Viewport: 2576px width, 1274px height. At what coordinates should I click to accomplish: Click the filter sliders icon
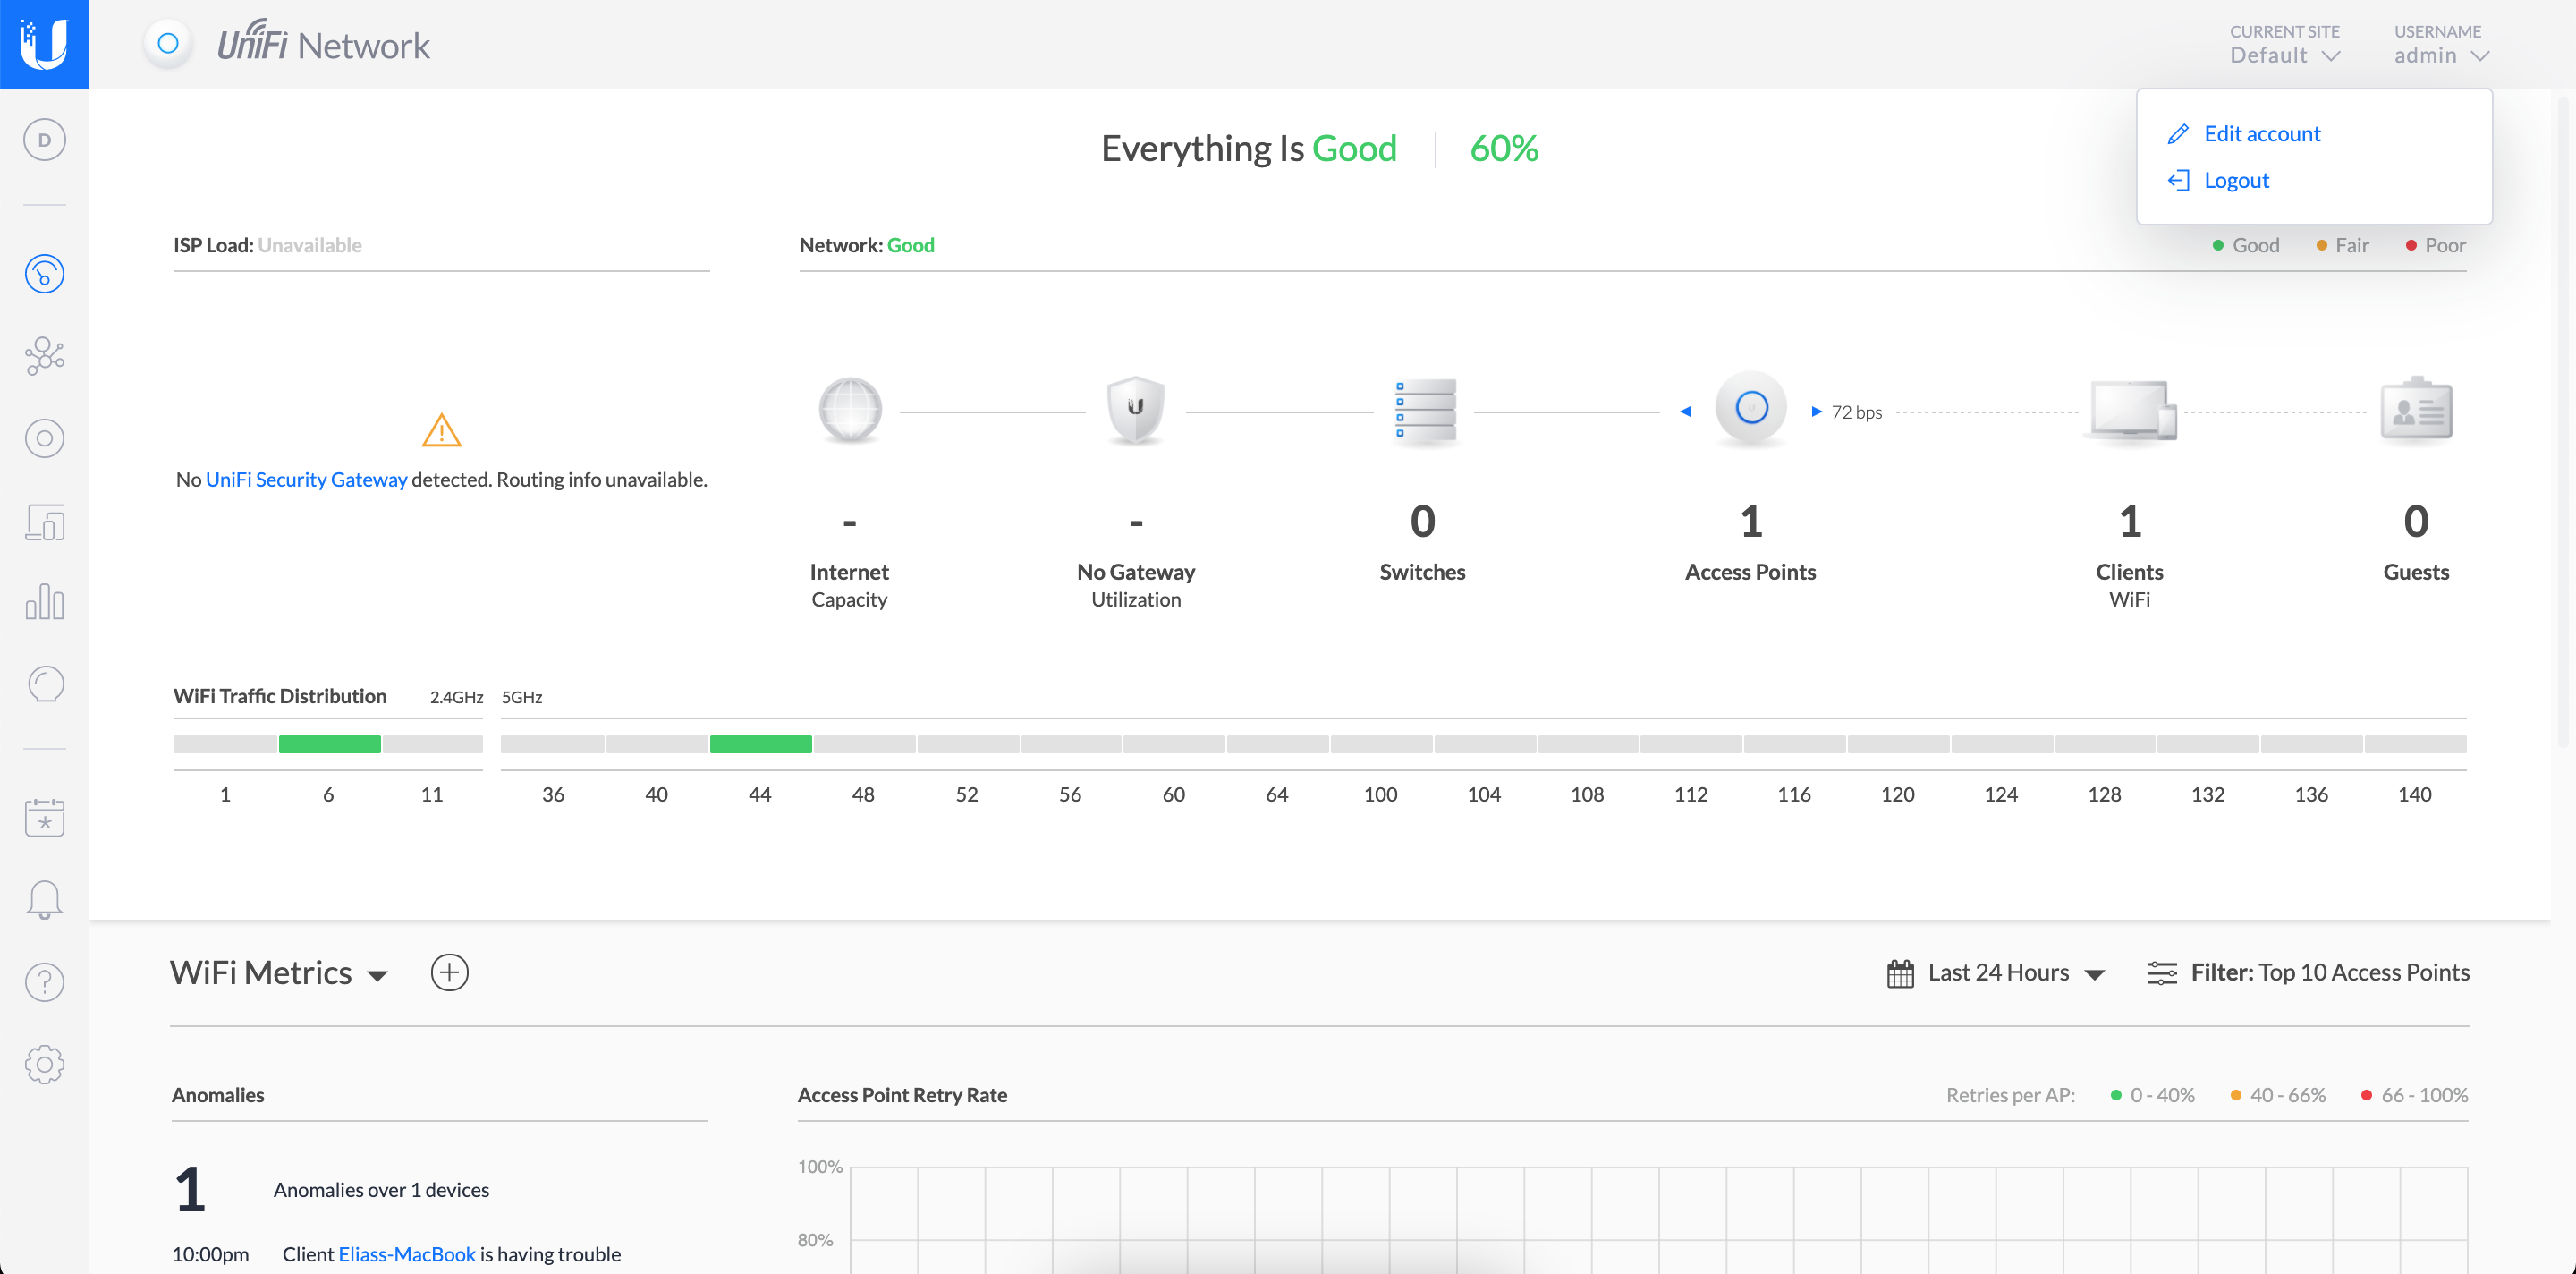tap(2162, 973)
